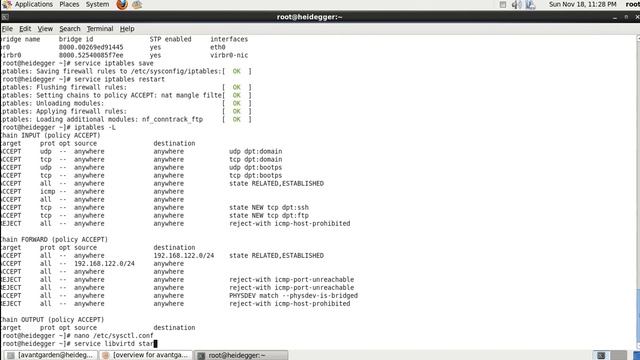Click the network status icon in panel
Screen dimensions: 640x360
(x=530, y=4)
